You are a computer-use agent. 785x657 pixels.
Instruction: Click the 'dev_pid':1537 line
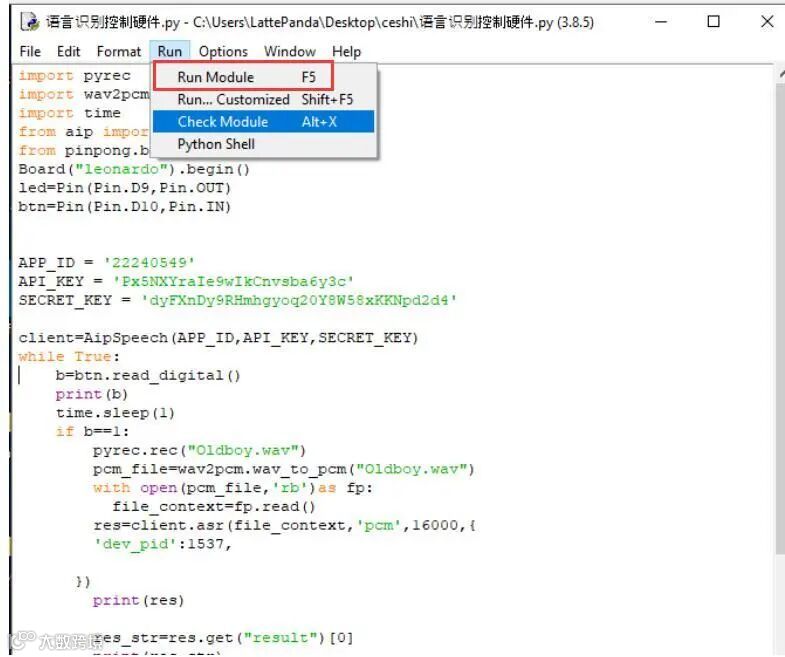[163, 544]
